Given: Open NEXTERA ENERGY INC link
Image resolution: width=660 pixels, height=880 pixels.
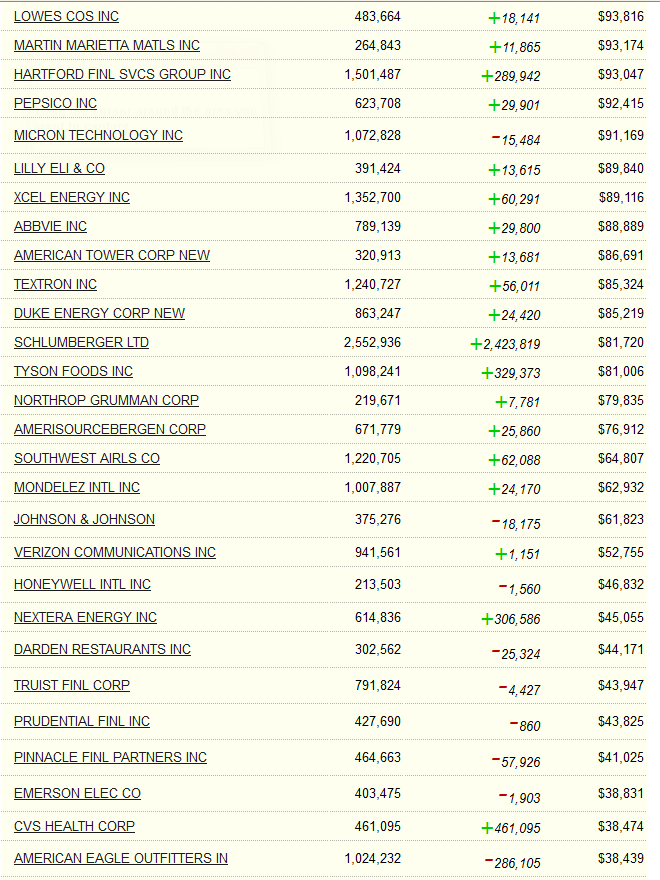Looking at the screenshot, I should (85, 617).
